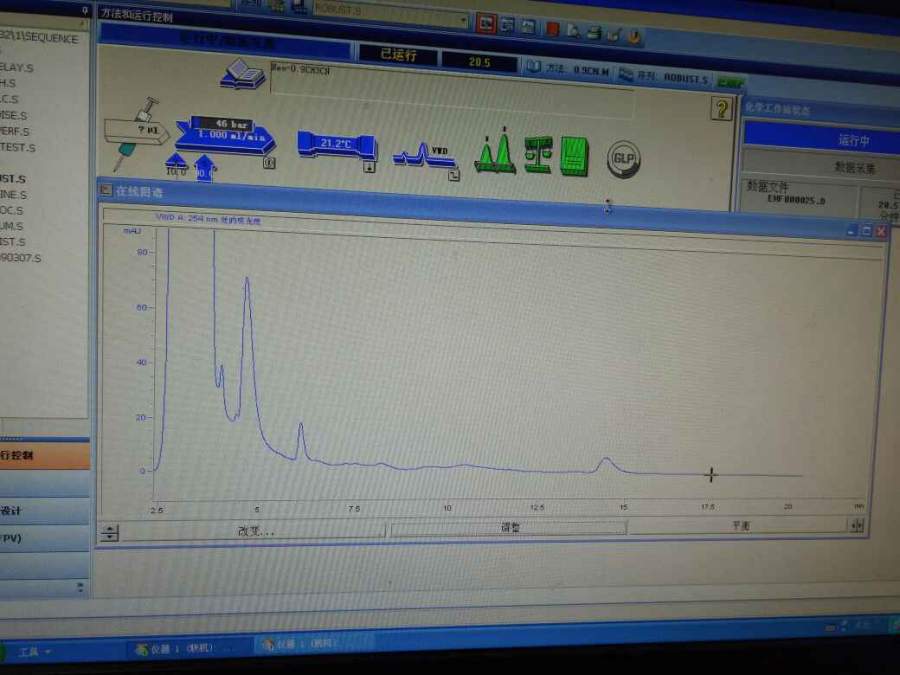Click the red stop icon in the toolbar
This screenshot has width=900, height=675.
click(x=553, y=28)
